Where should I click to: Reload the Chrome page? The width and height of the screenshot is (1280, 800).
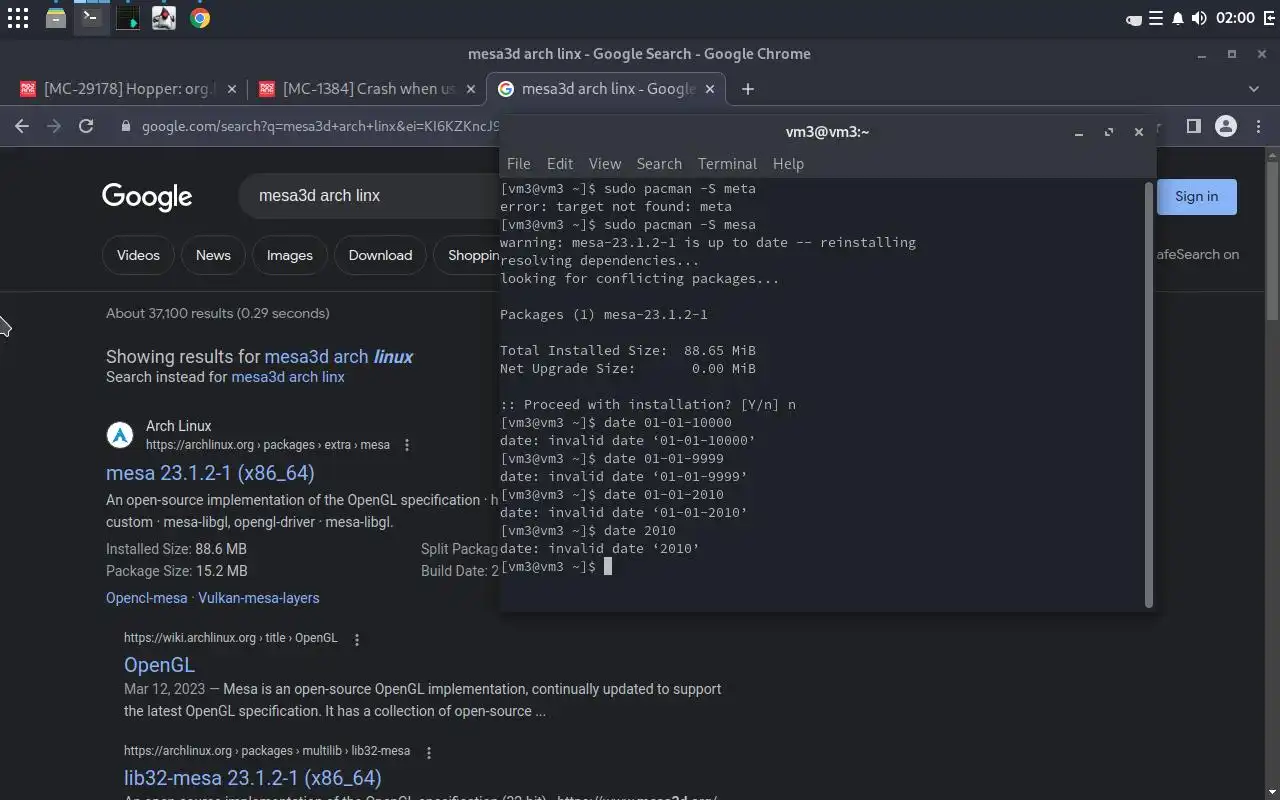(86, 126)
